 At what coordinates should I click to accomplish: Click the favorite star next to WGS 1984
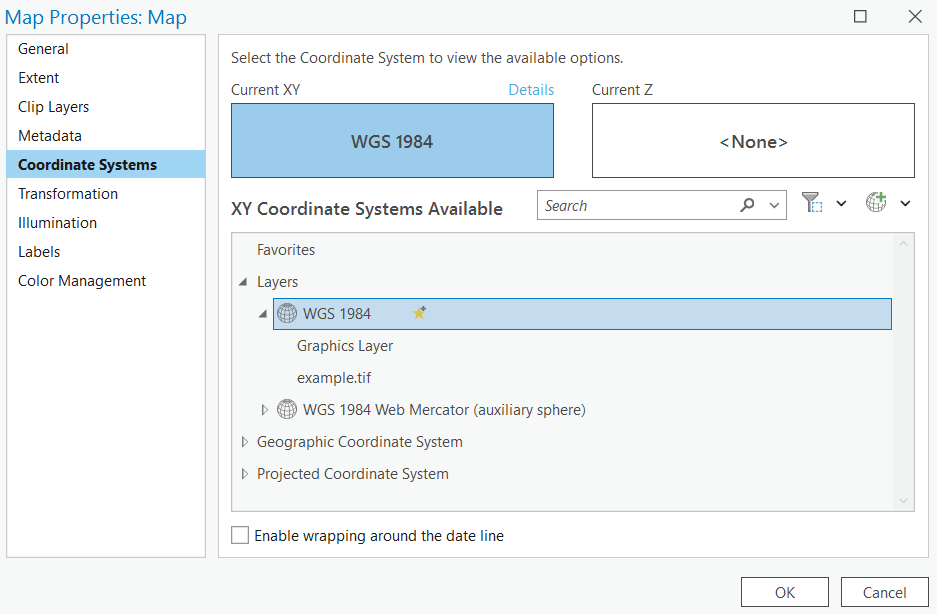pos(420,313)
